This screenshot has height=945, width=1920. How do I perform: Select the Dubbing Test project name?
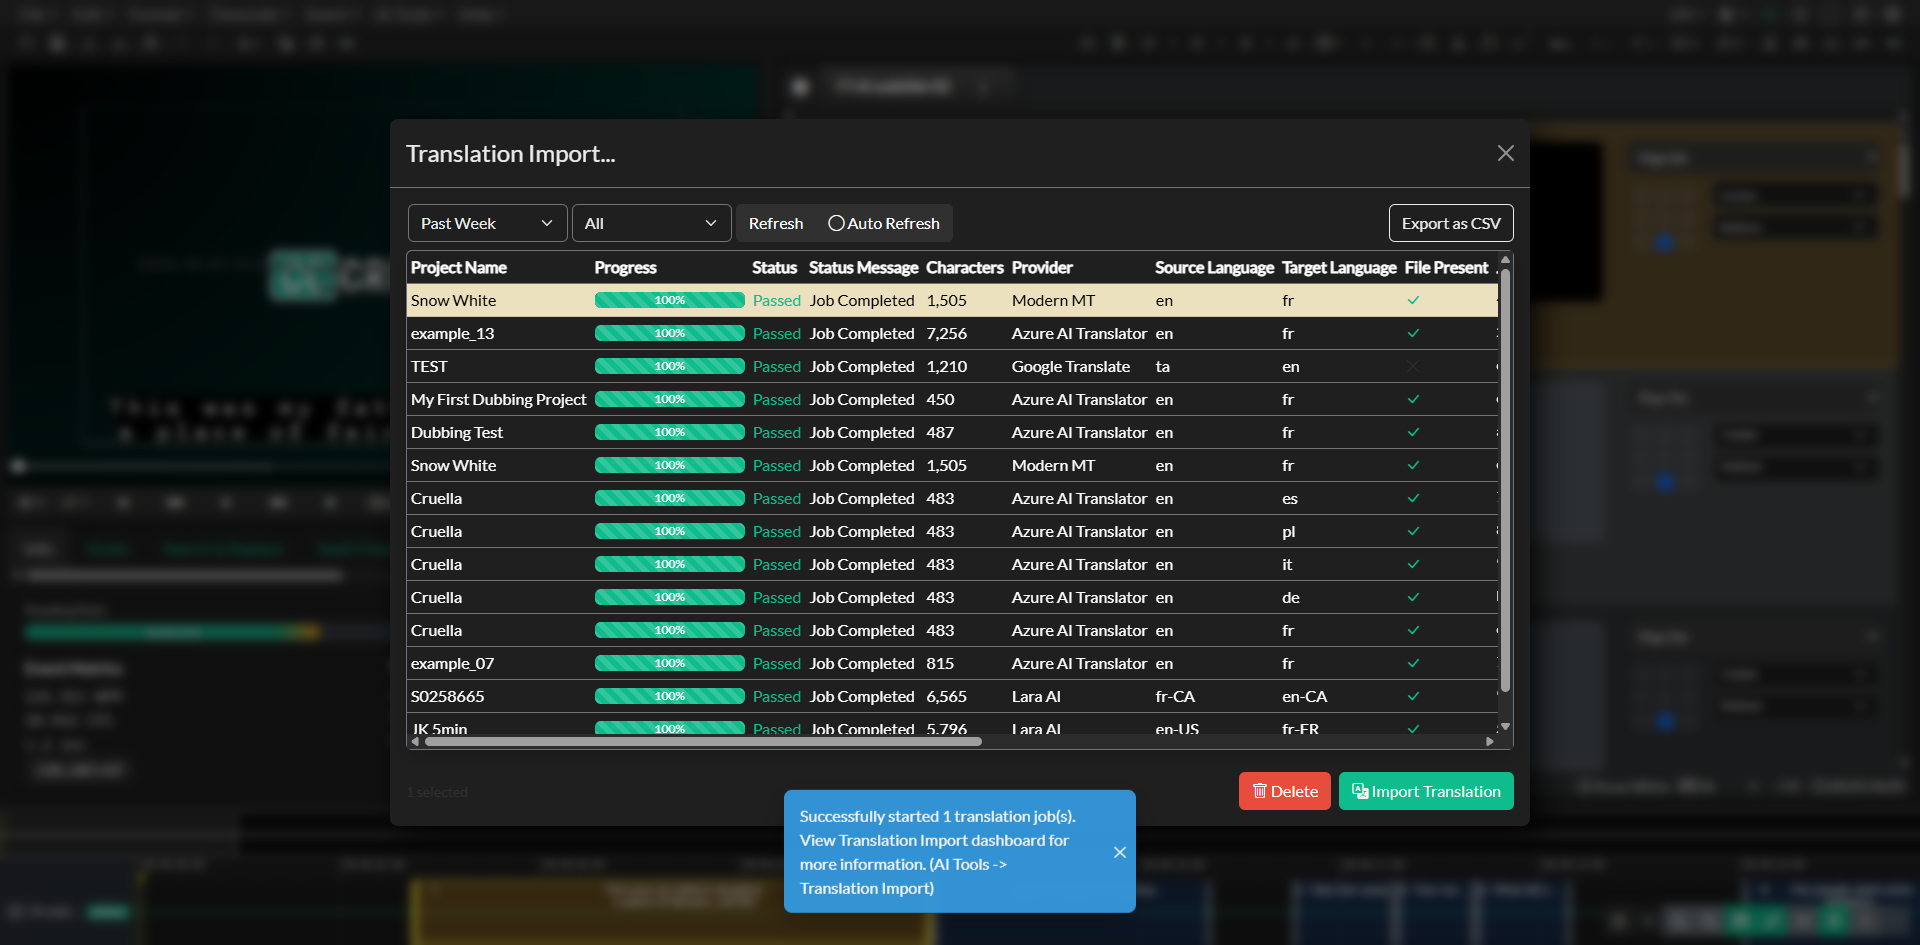457,432
